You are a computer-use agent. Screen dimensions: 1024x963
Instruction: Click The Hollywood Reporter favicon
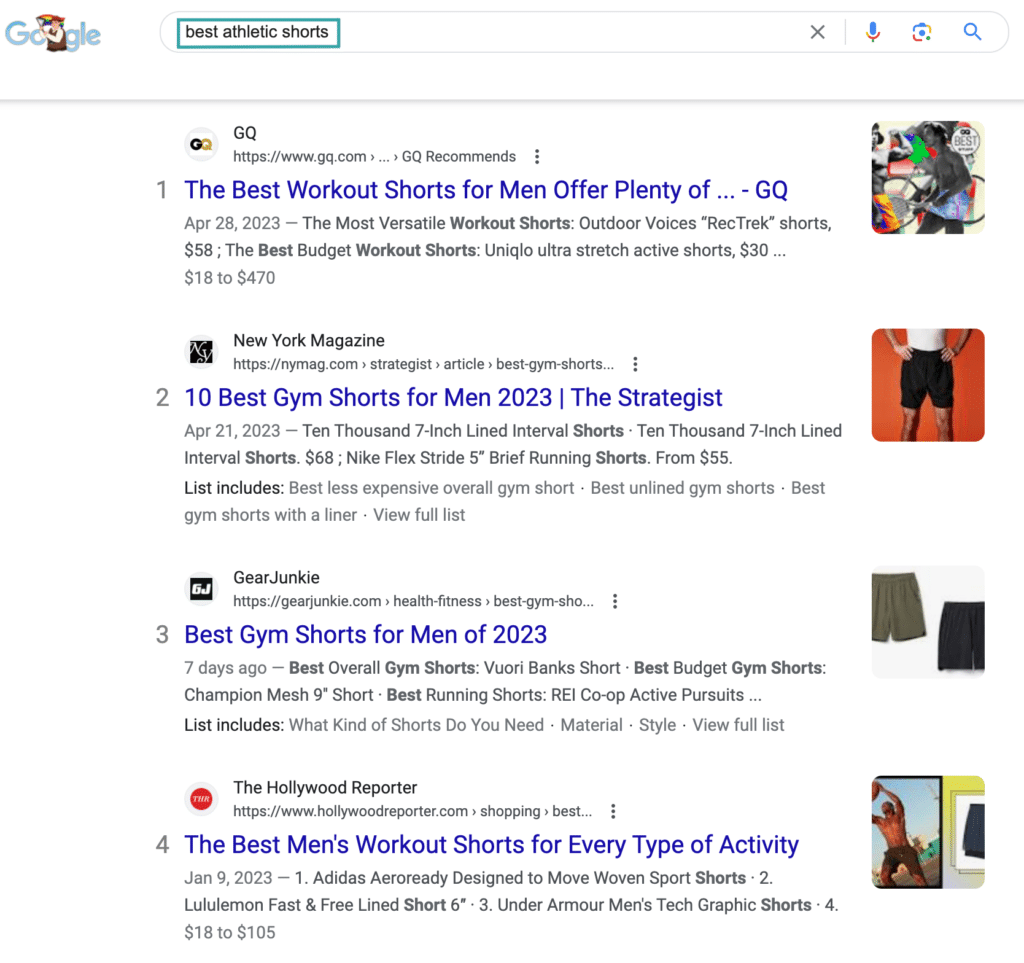pyautogui.click(x=201, y=799)
